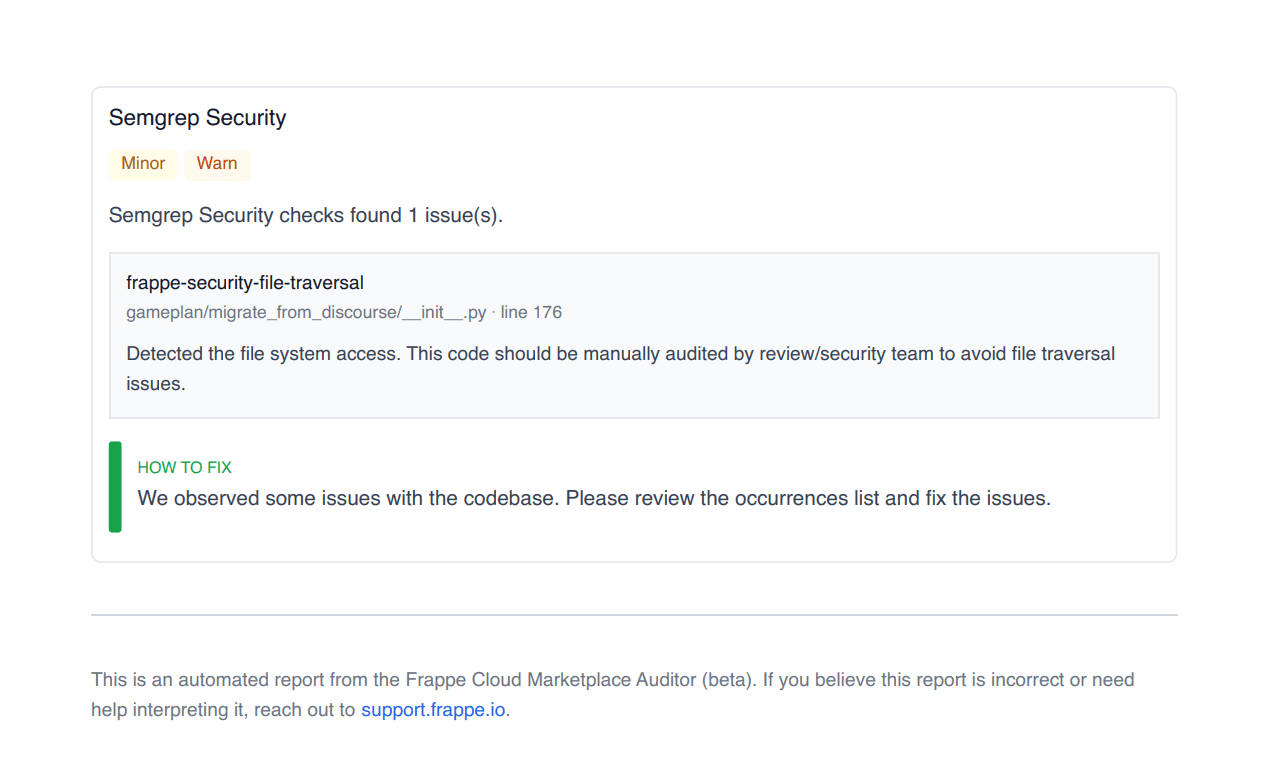Image resolution: width=1268 pixels, height=776 pixels.
Task: Click the 'Detected the file system access' description
Action: click(621, 369)
